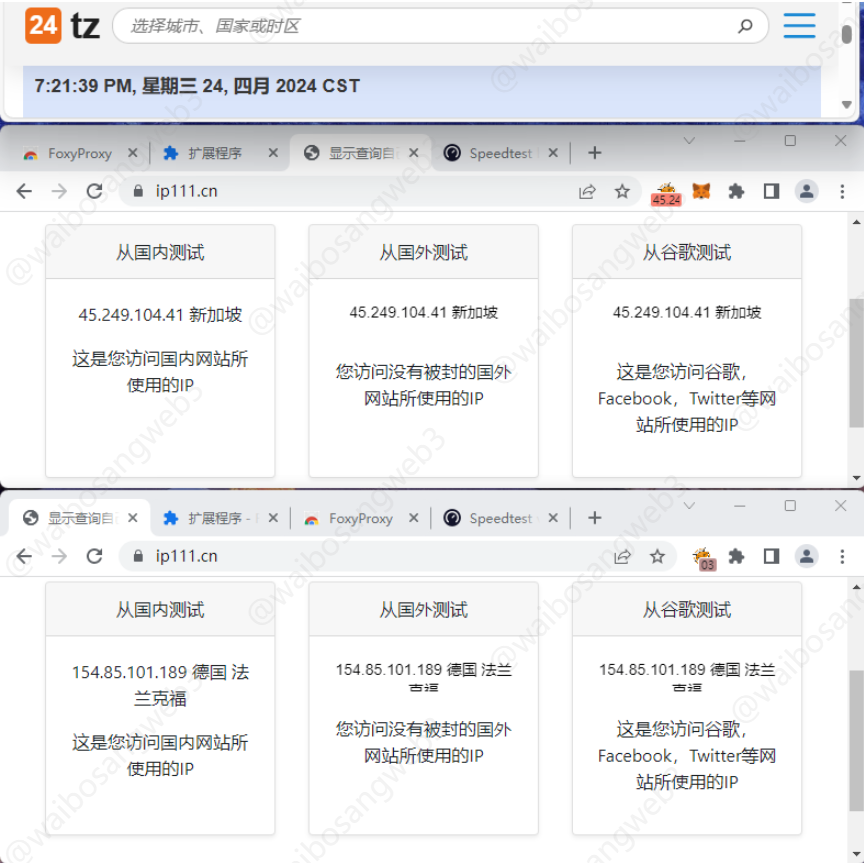Click 从国内测试 header in upper window
The height and width of the screenshot is (863, 864).
160,252
